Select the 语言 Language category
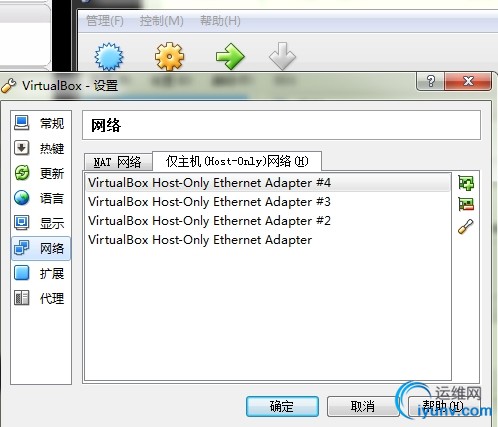The image size is (498, 427). 41,198
